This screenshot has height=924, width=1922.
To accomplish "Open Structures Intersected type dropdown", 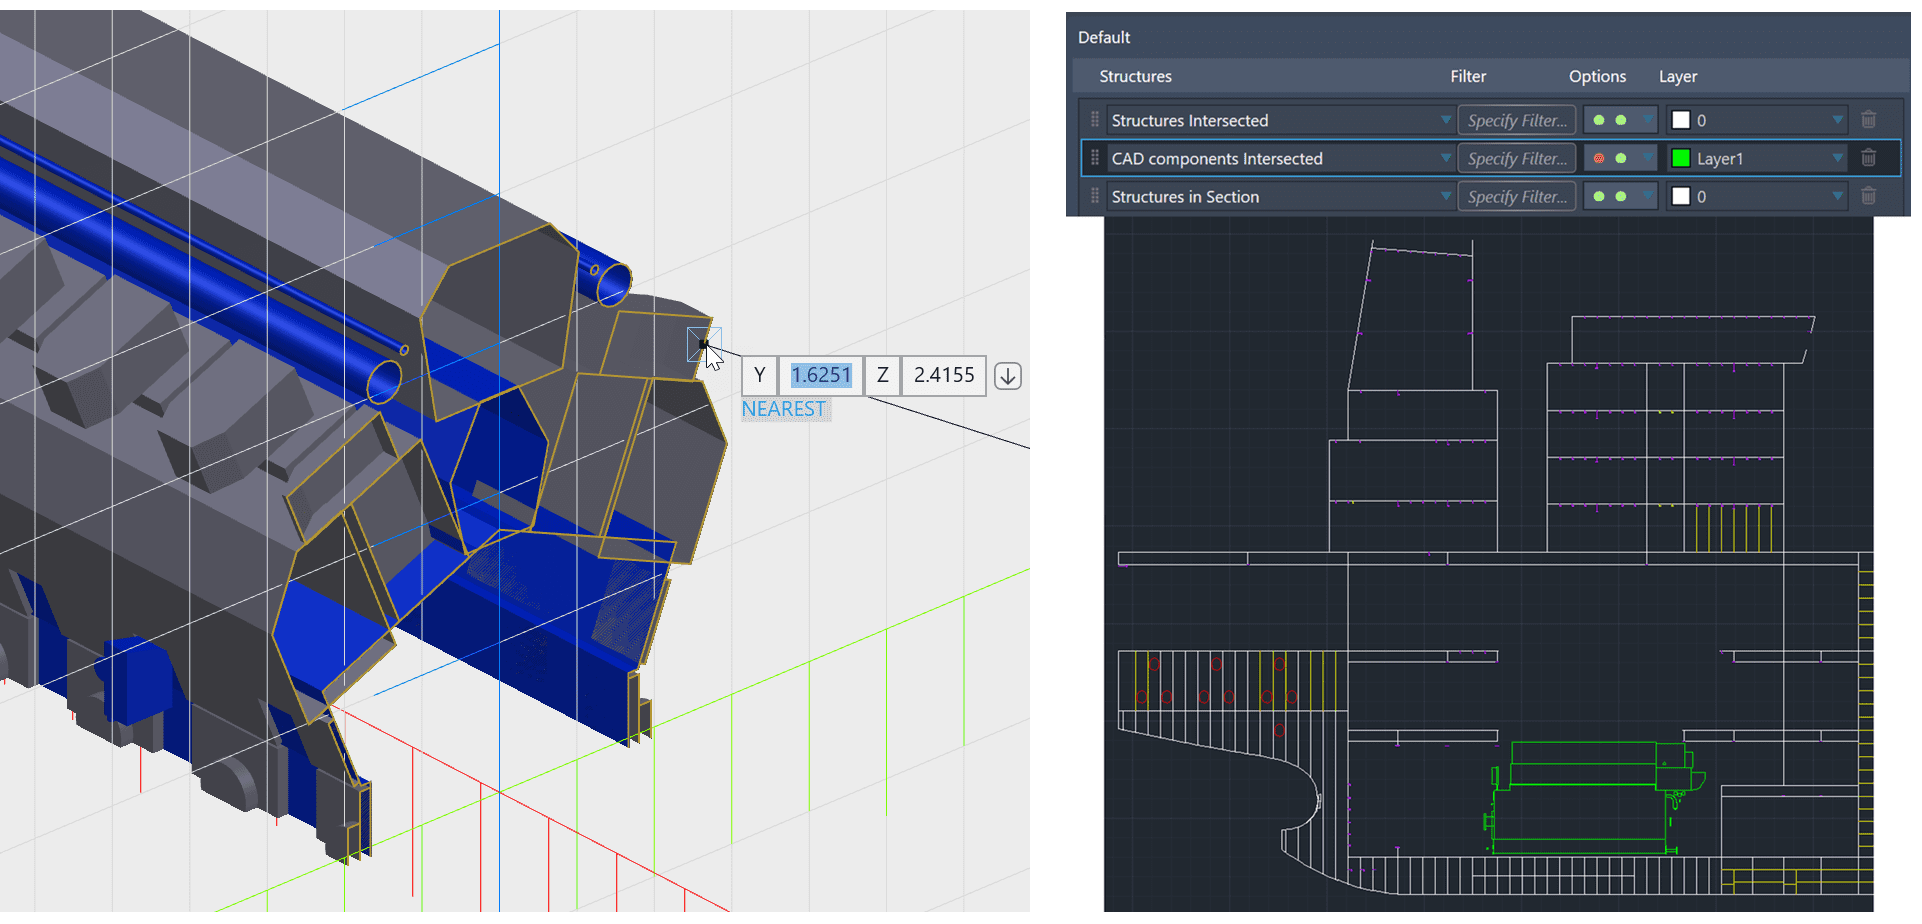I will [1445, 120].
